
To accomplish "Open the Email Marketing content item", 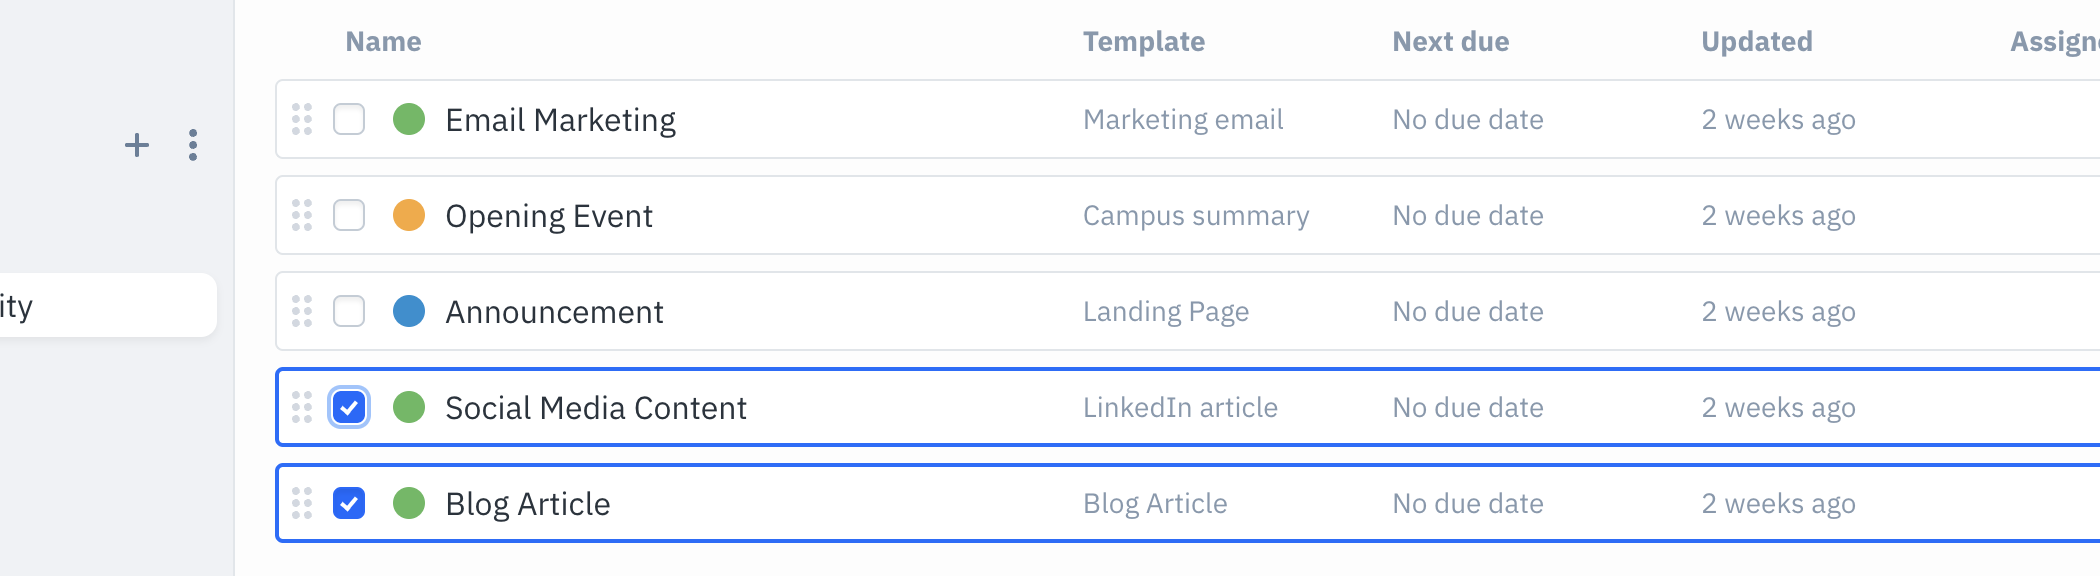I will pos(561,119).
